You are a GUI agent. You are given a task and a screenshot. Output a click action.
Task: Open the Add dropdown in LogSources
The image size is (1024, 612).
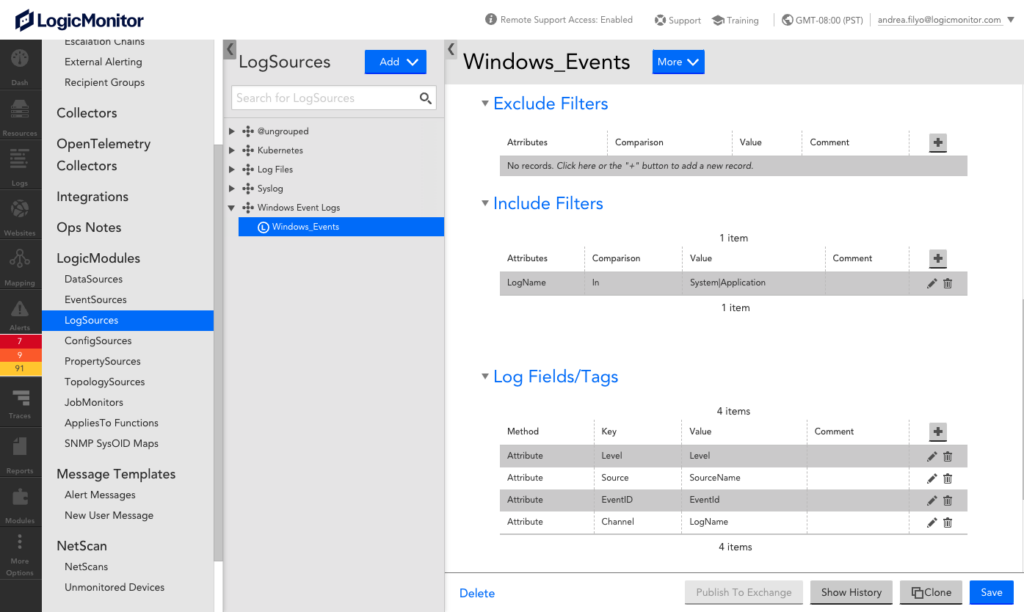click(396, 62)
